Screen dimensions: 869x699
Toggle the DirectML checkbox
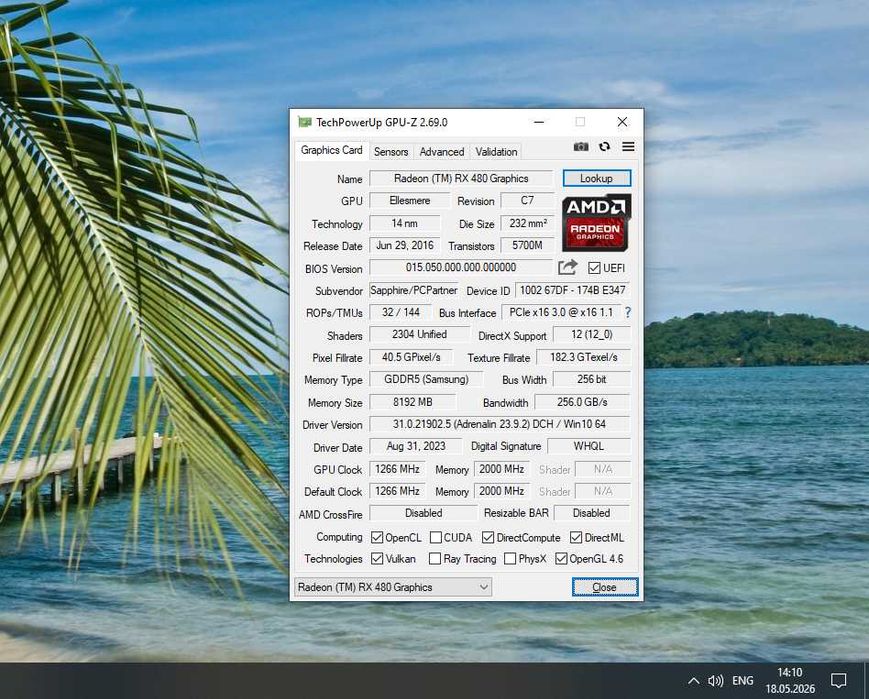click(576, 538)
